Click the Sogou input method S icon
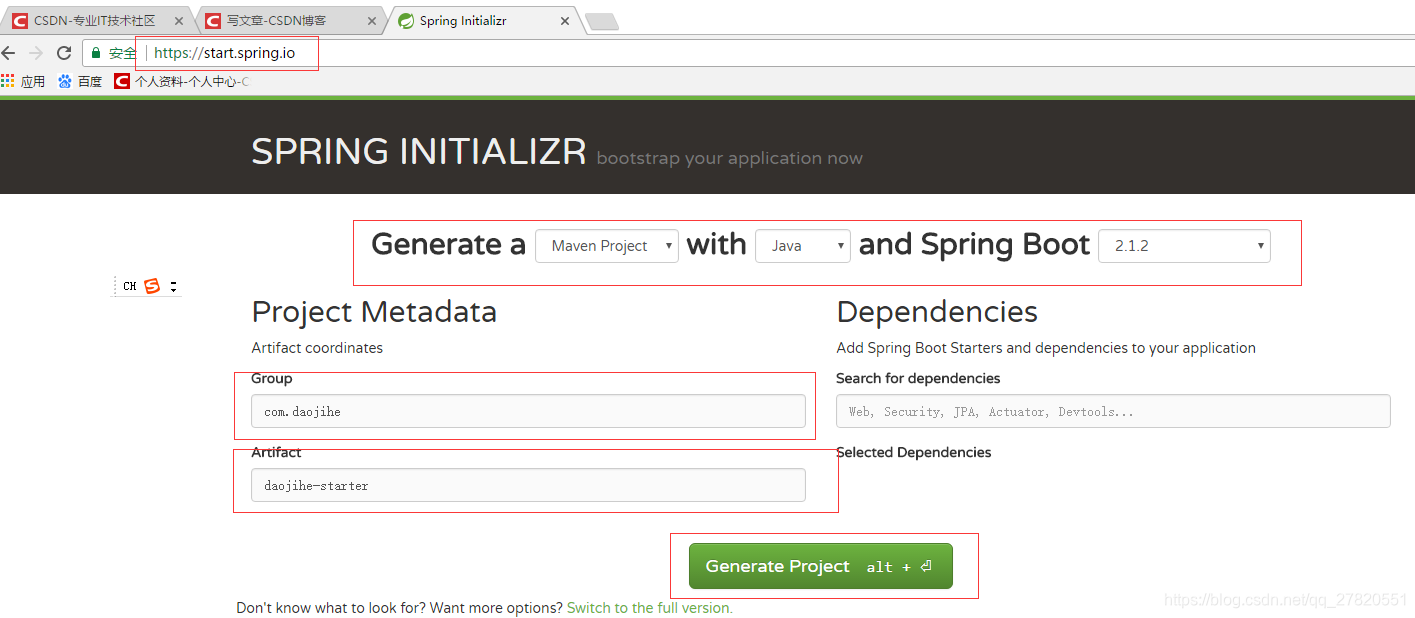The width and height of the screenshot is (1415, 618). [152, 286]
